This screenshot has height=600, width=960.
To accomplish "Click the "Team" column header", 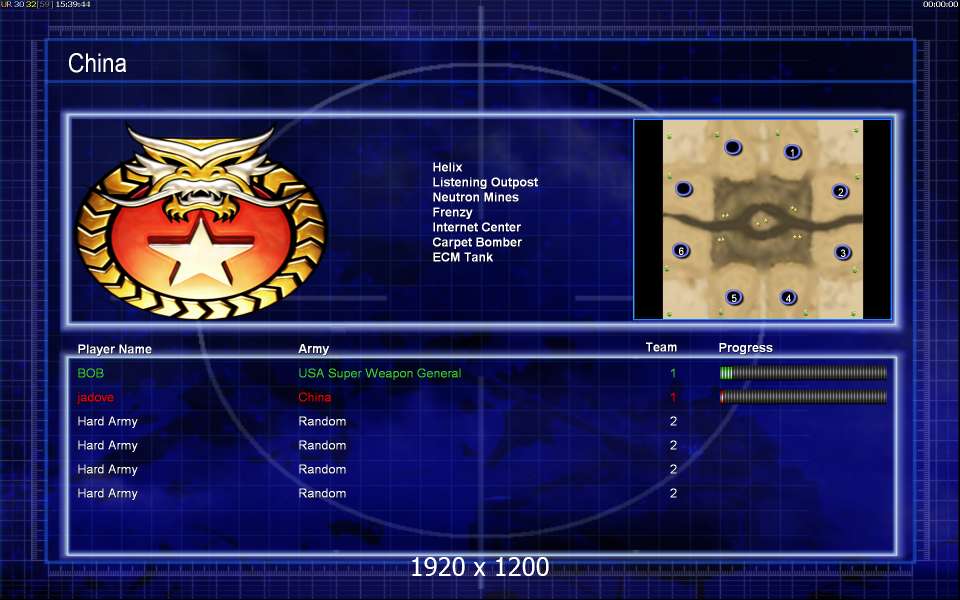I will pos(661,347).
